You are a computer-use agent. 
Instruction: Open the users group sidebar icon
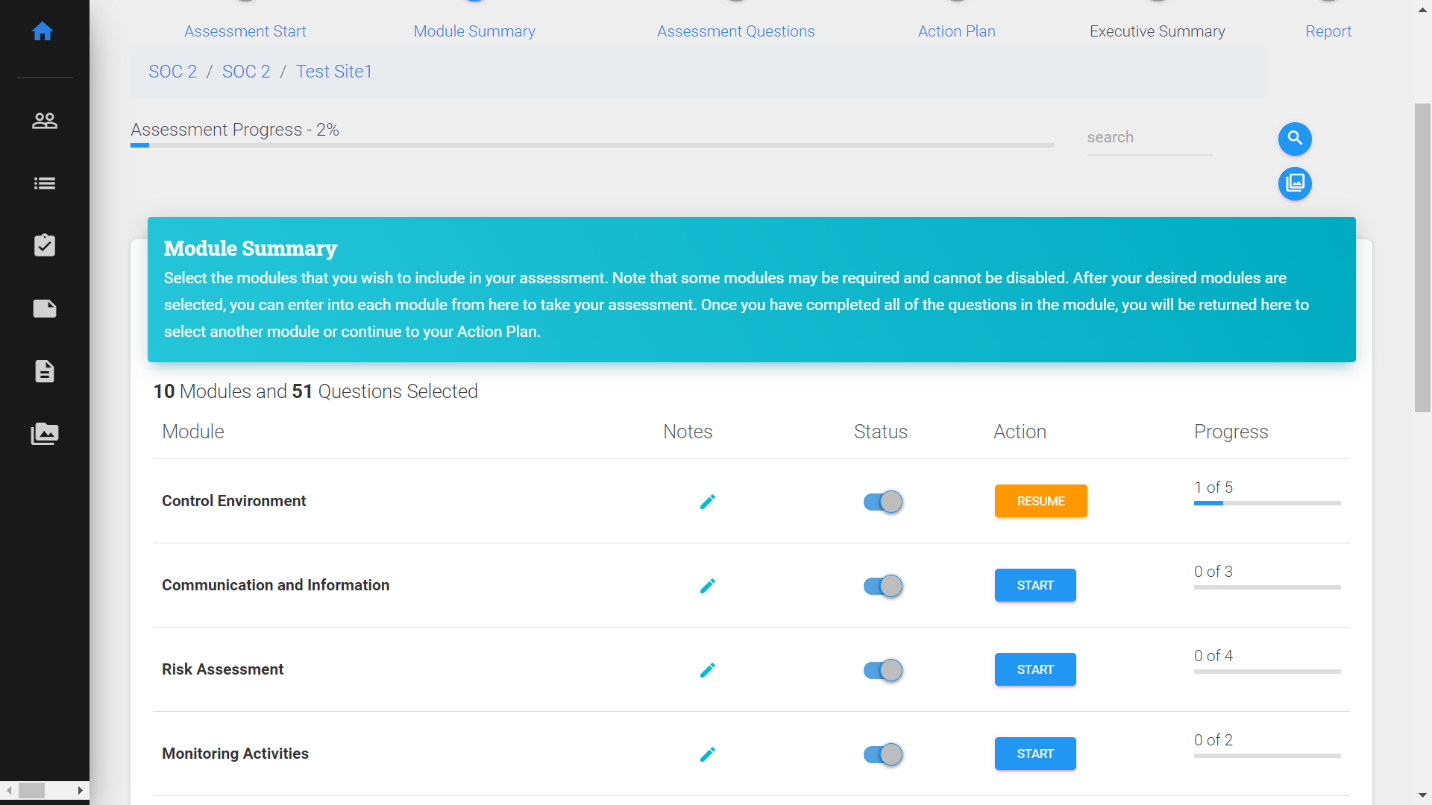point(44,121)
